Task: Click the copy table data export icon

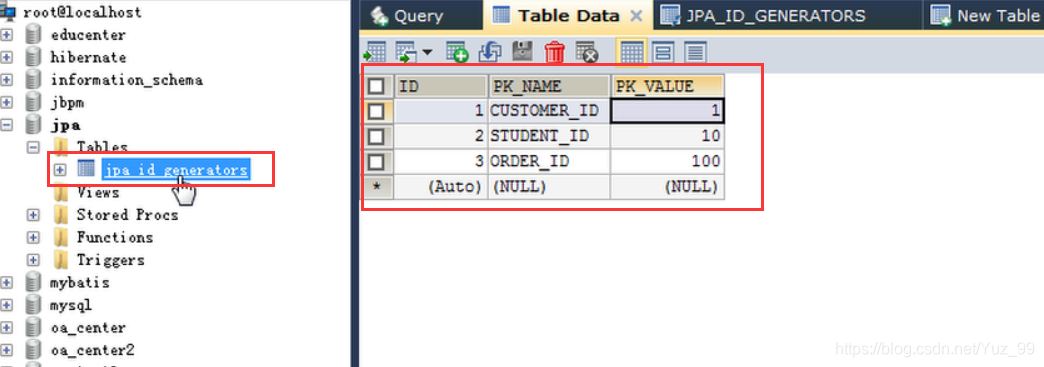Action: click(405, 52)
